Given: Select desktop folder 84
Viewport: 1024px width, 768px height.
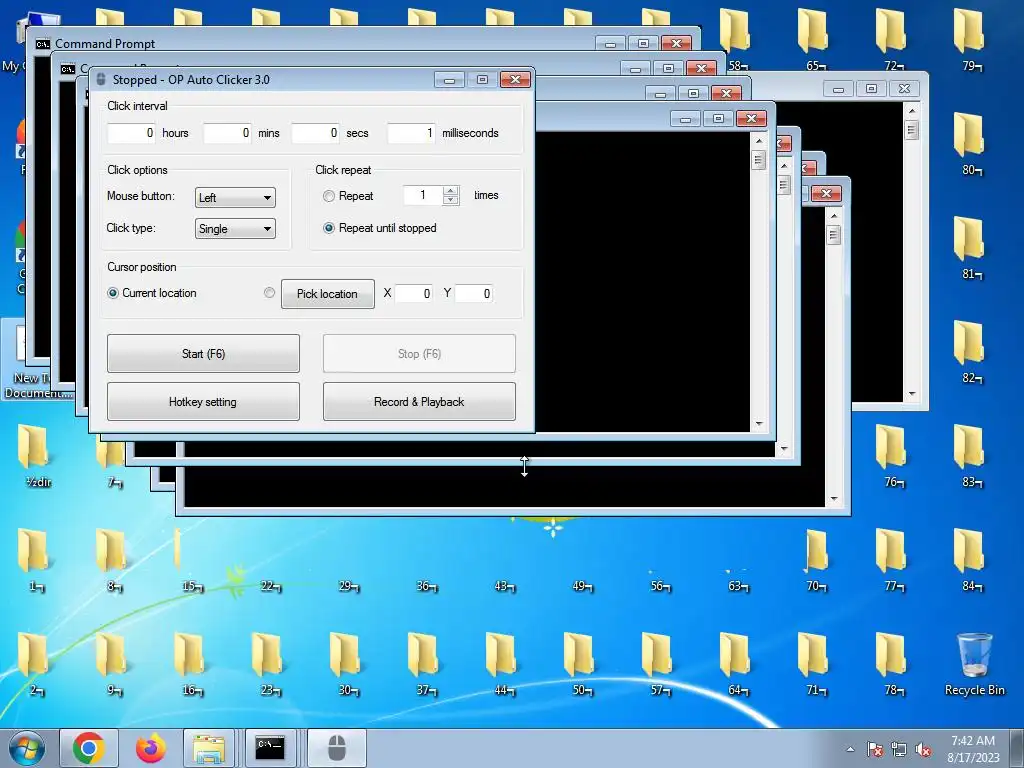Looking at the screenshot, I should pos(970,560).
